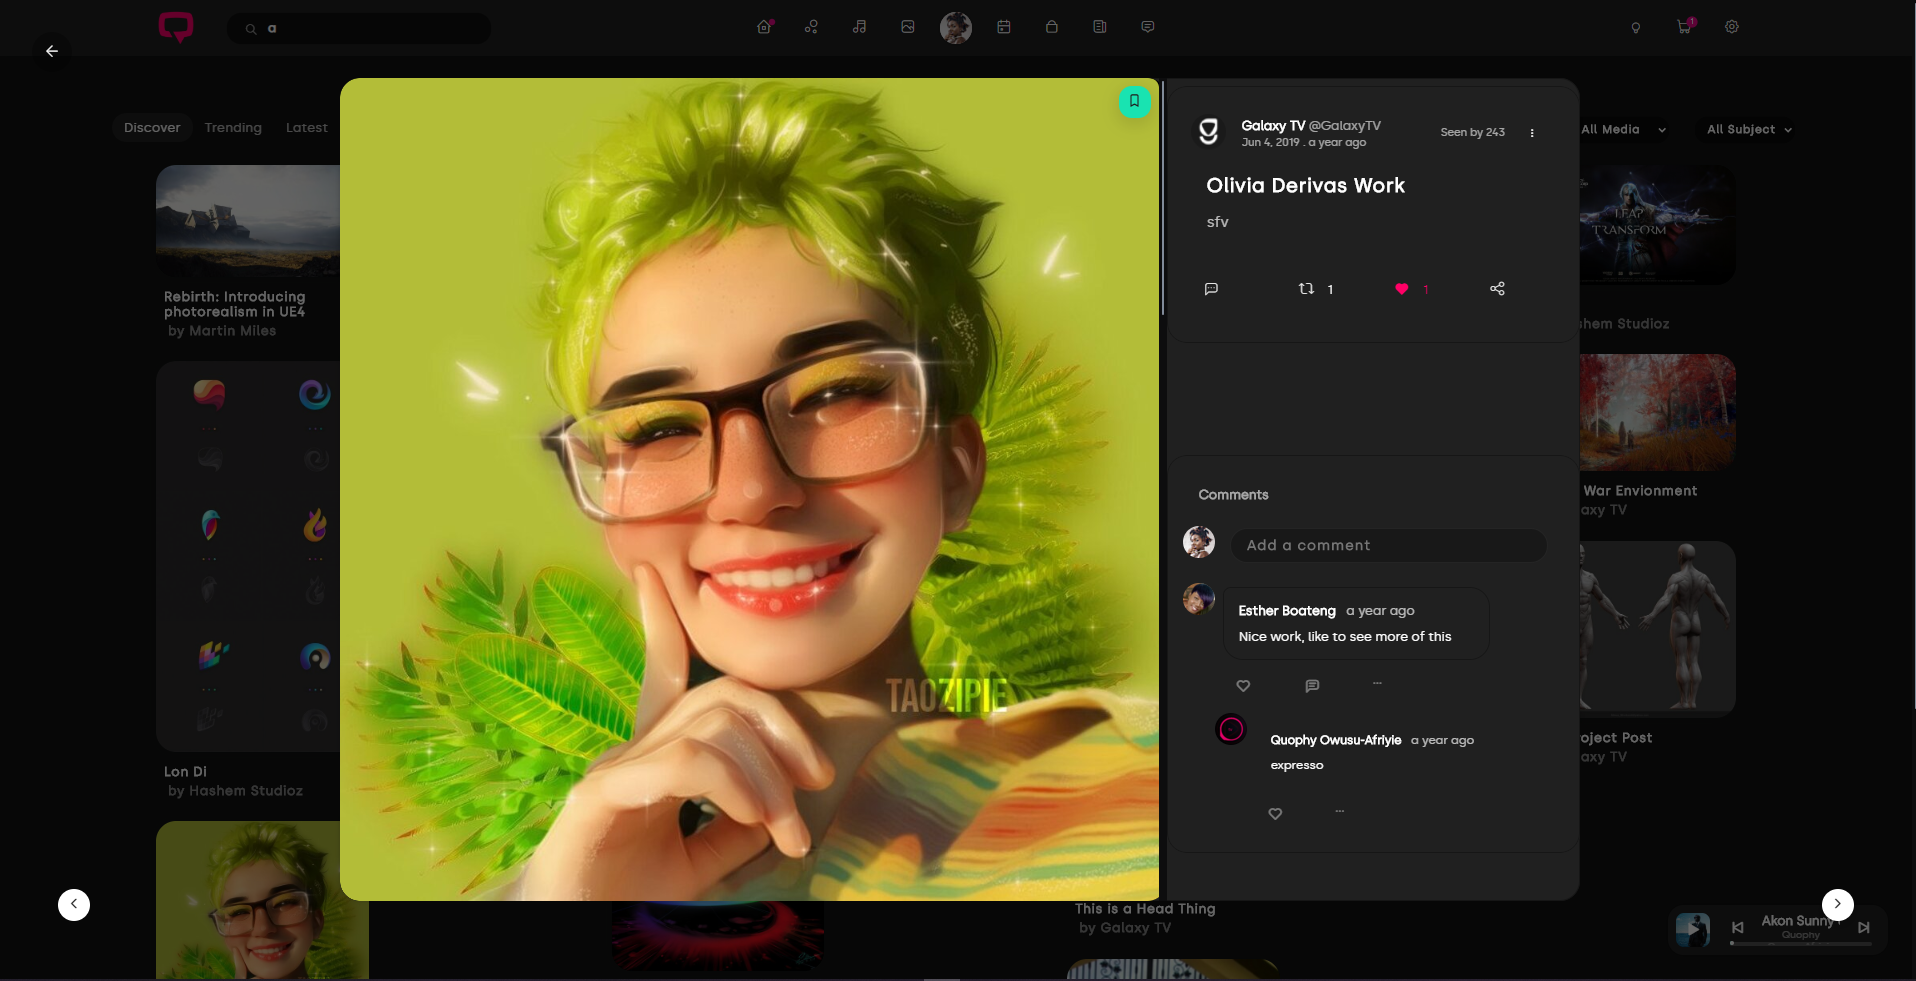1916x981 pixels.
Task: Open the All Subject filter dropdown
Action: 1746,129
